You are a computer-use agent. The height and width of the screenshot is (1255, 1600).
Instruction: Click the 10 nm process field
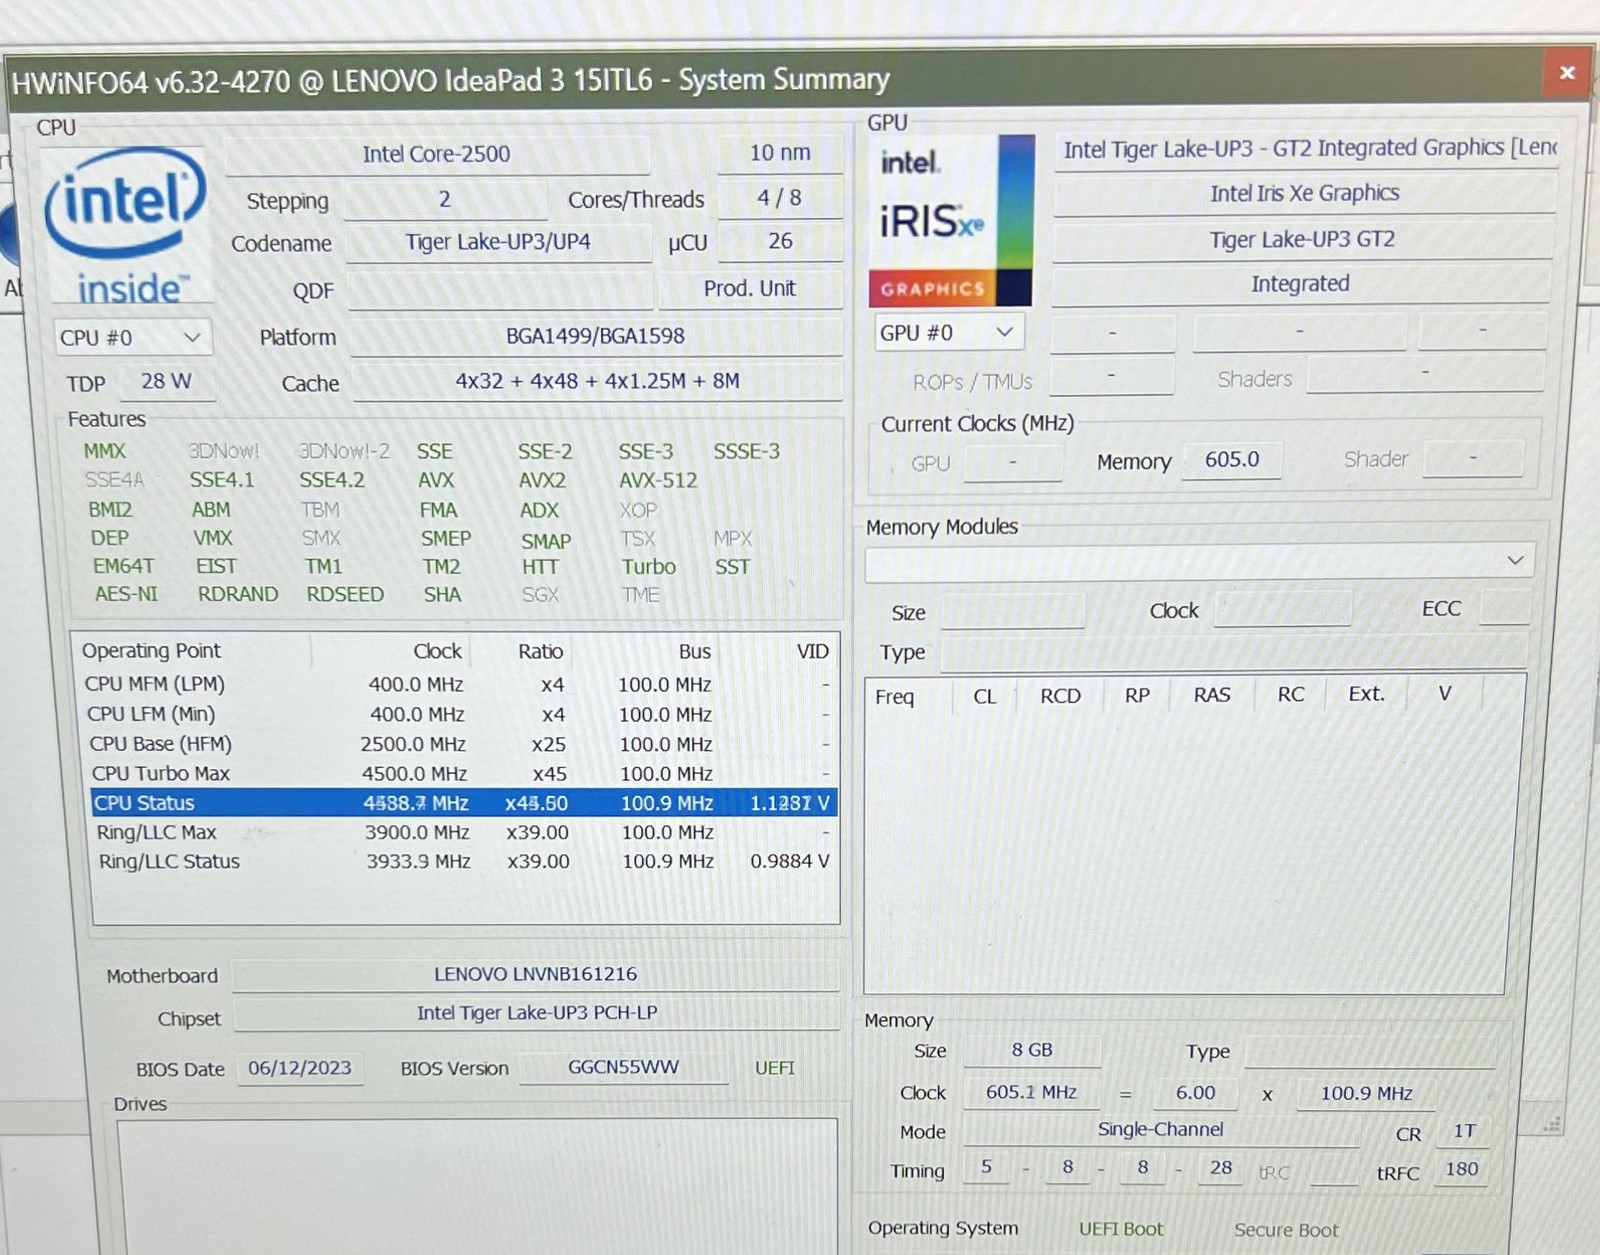coord(780,153)
